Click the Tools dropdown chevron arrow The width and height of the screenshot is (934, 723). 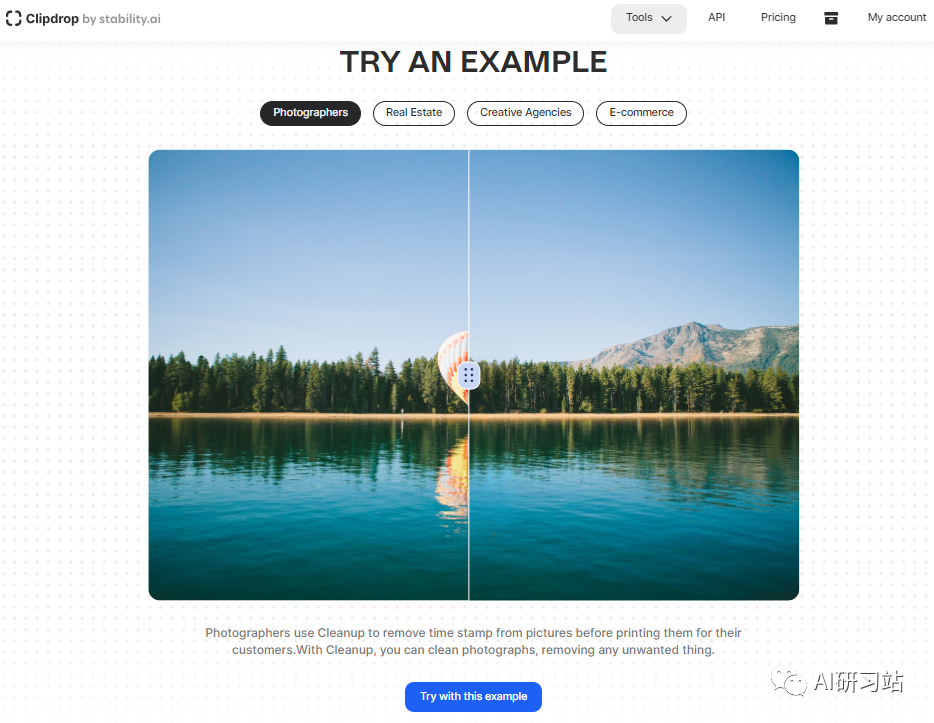[x=667, y=18]
